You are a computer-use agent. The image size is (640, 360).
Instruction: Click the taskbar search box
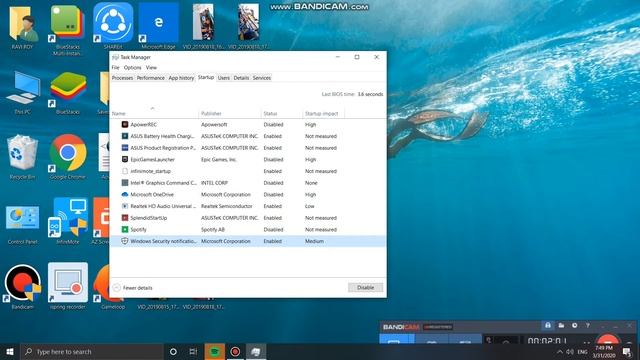[92, 351]
